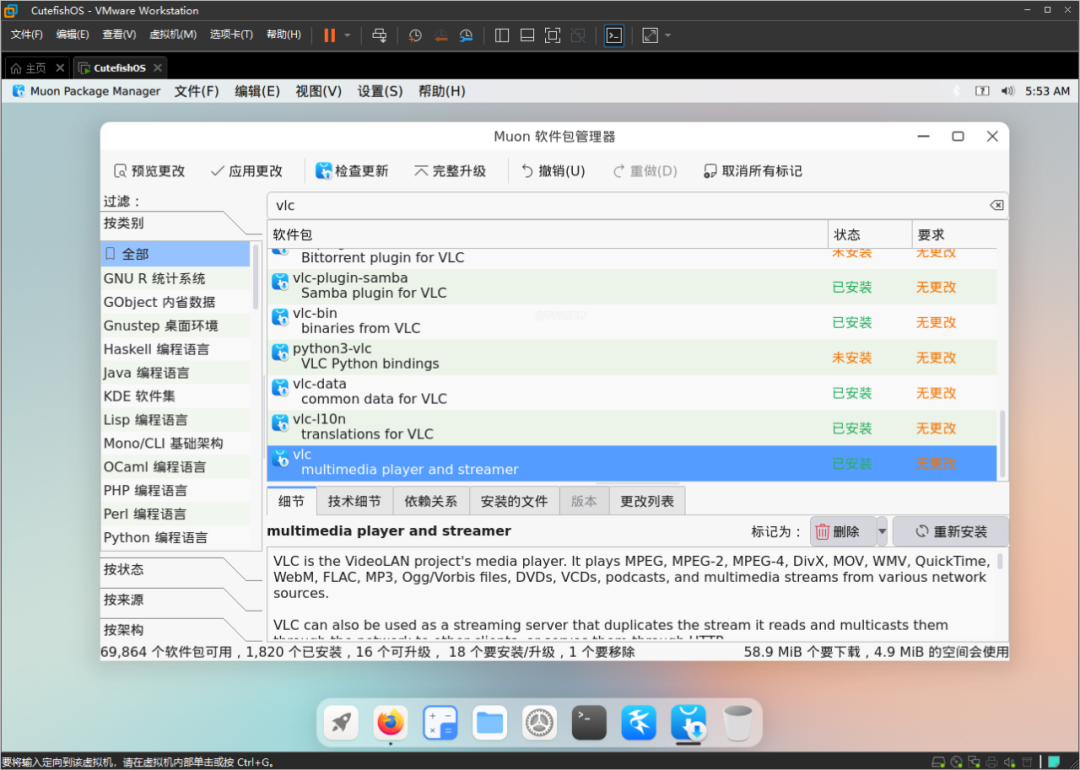
Task: Launch the terminal from the dock
Action: click(588, 721)
